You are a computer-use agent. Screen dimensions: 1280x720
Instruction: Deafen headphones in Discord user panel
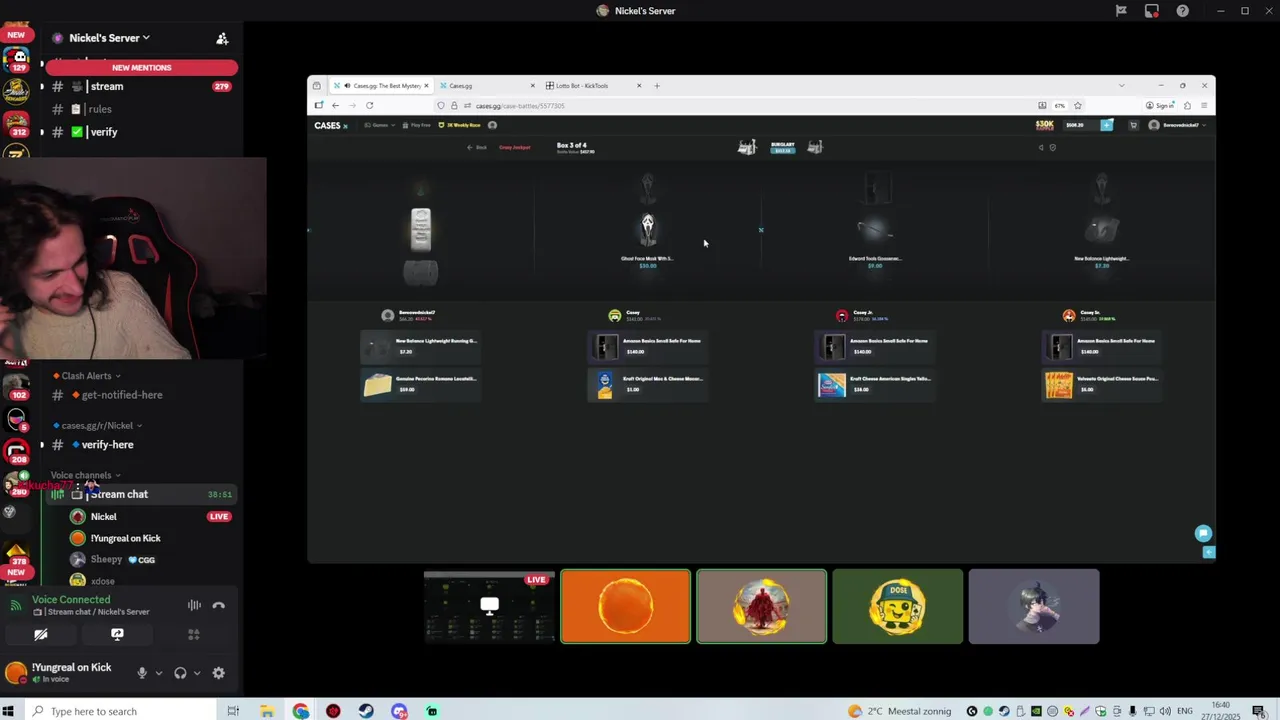point(180,673)
